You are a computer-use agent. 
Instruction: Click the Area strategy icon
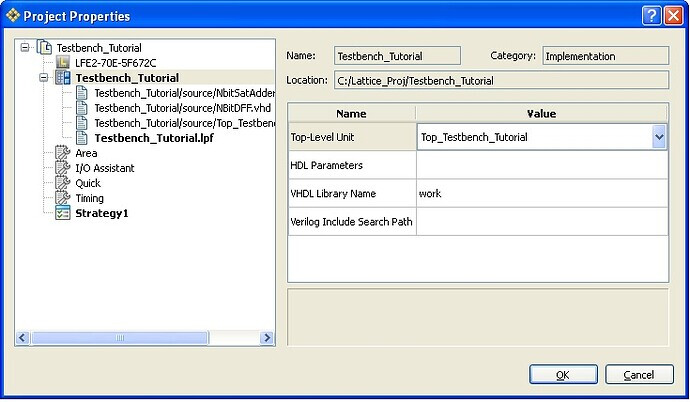62,153
